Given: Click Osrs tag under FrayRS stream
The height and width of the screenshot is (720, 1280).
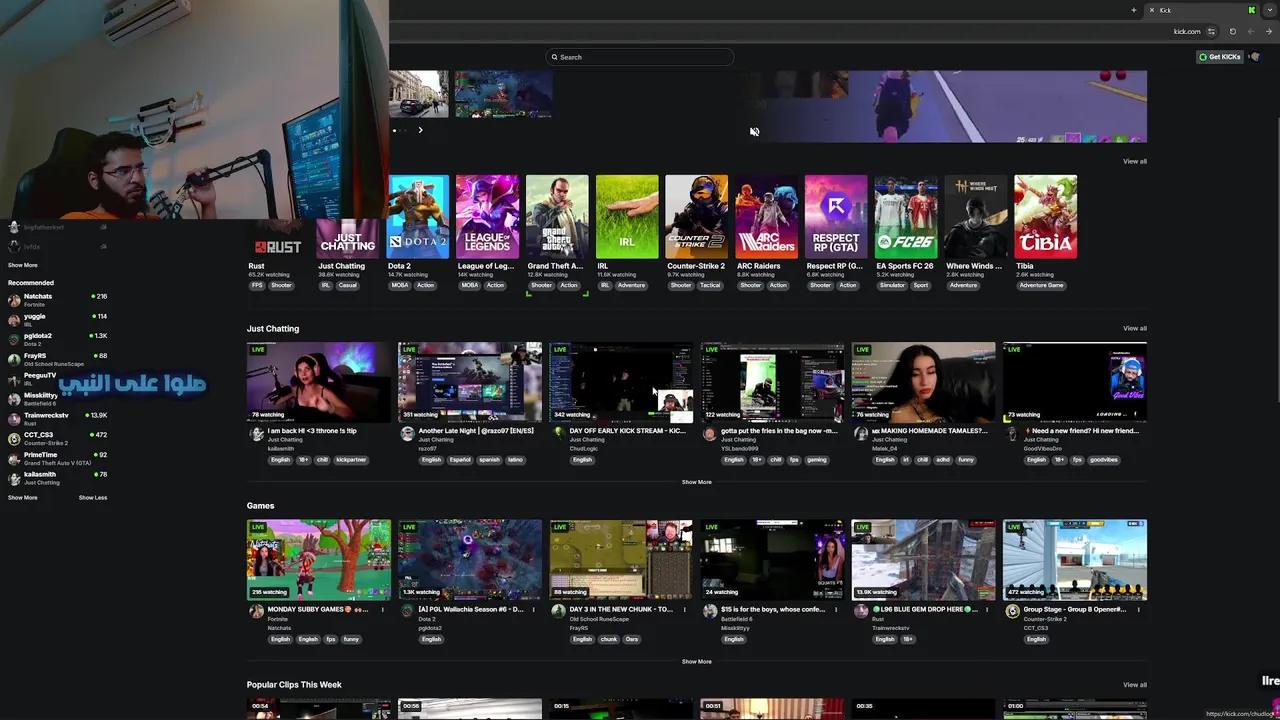Looking at the screenshot, I should tap(632, 639).
